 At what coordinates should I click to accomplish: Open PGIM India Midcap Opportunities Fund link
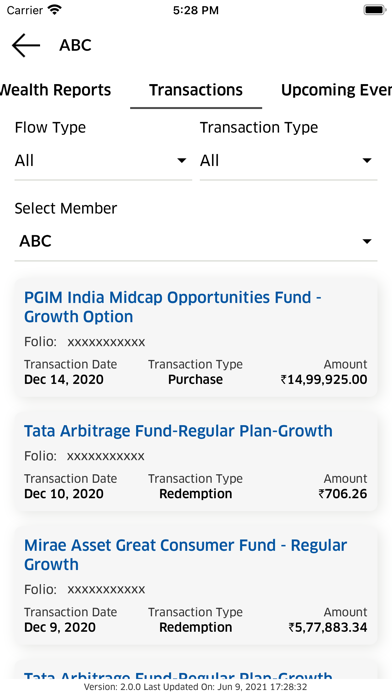tap(173, 307)
